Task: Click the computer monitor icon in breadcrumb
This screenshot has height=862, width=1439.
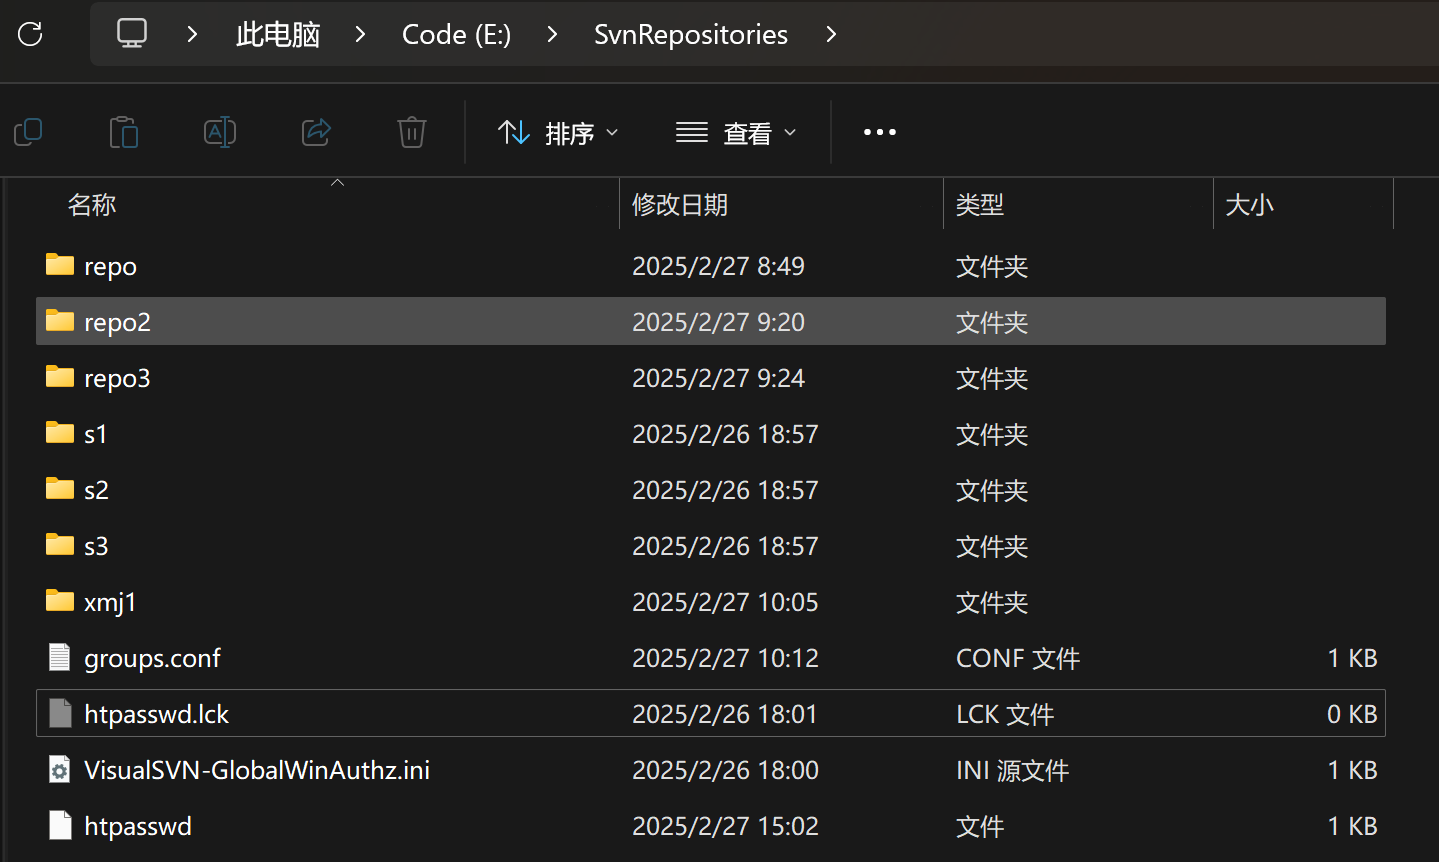Action: (x=132, y=34)
